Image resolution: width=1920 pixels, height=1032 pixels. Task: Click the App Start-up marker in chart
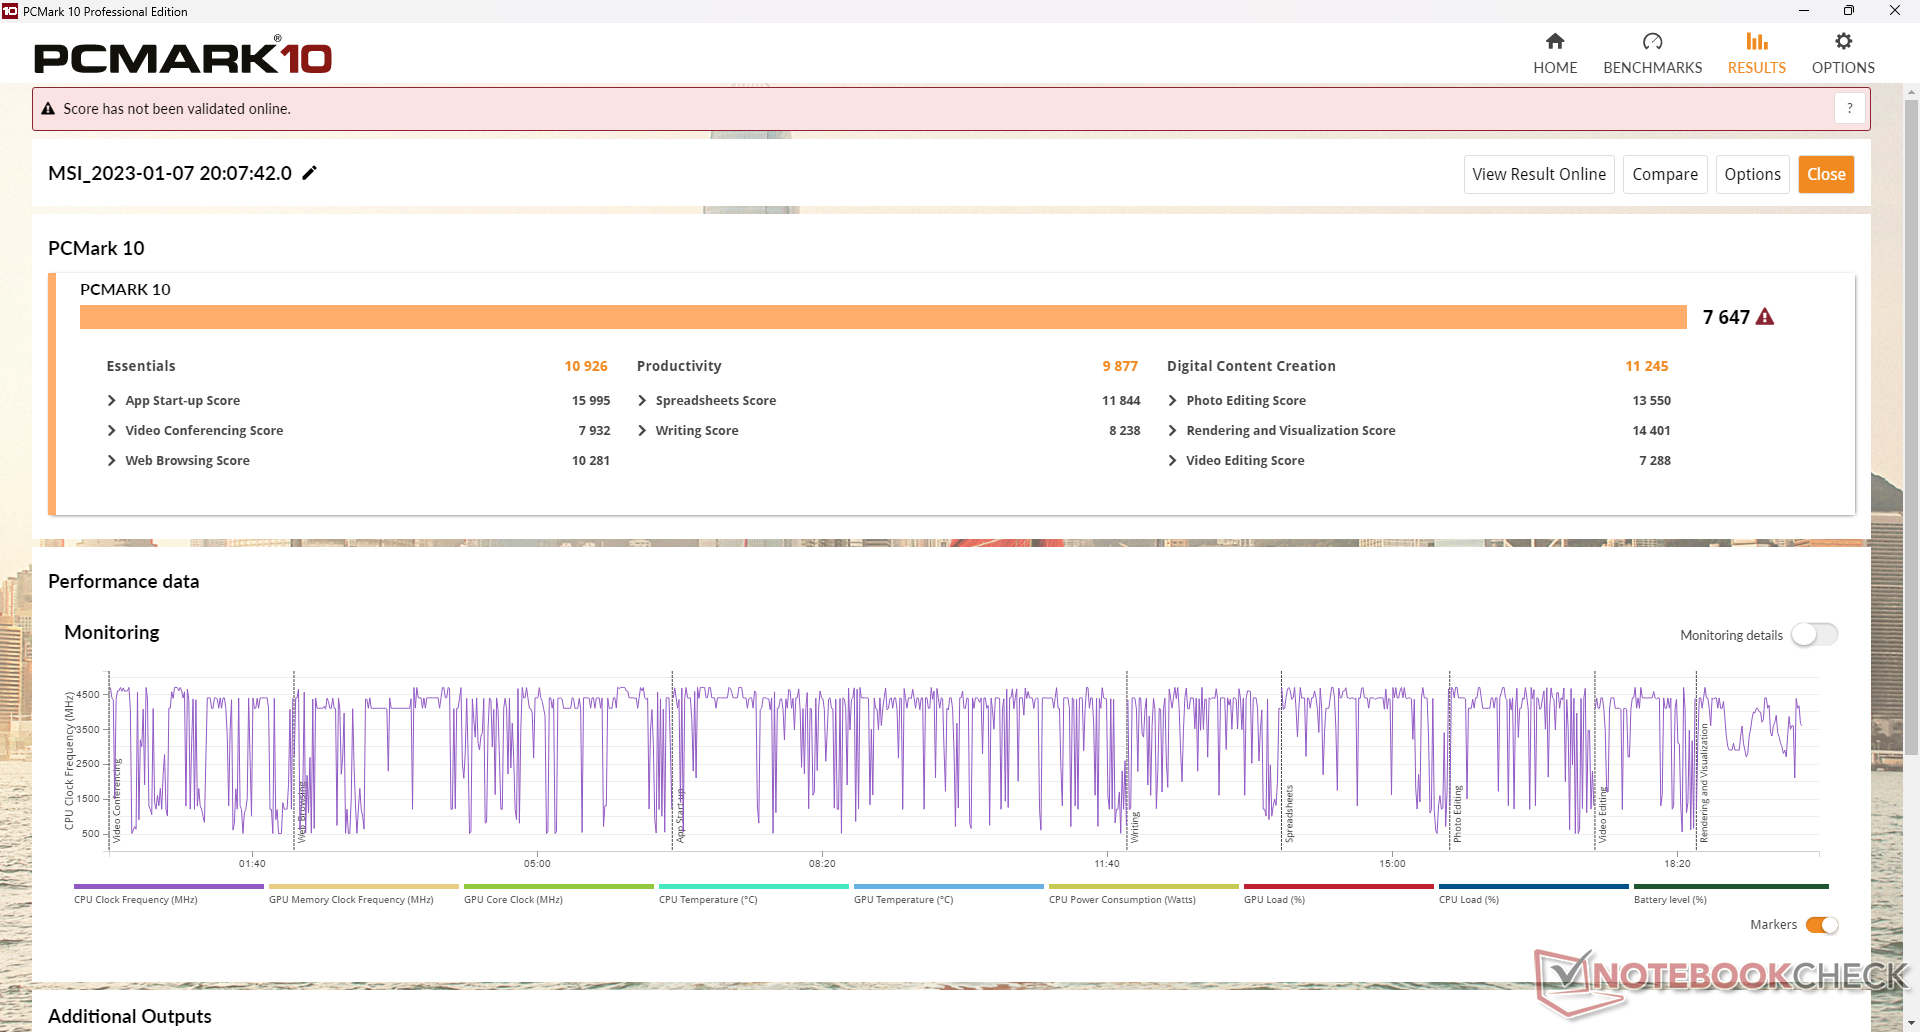pyautogui.click(x=680, y=815)
